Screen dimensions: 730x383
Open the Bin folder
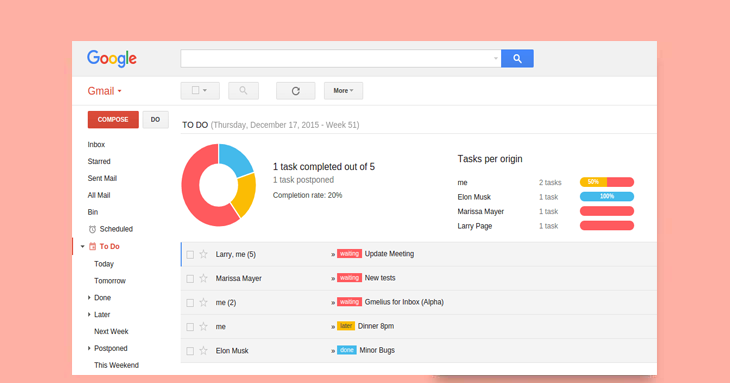pyautogui.click(x=93, y=212)
